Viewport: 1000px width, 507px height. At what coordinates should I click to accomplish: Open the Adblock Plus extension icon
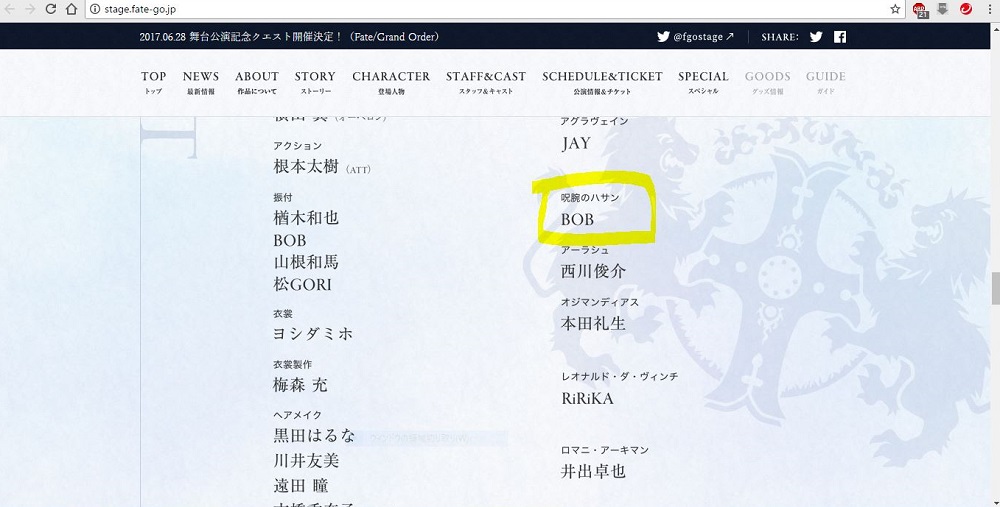(x=920, y=10)
